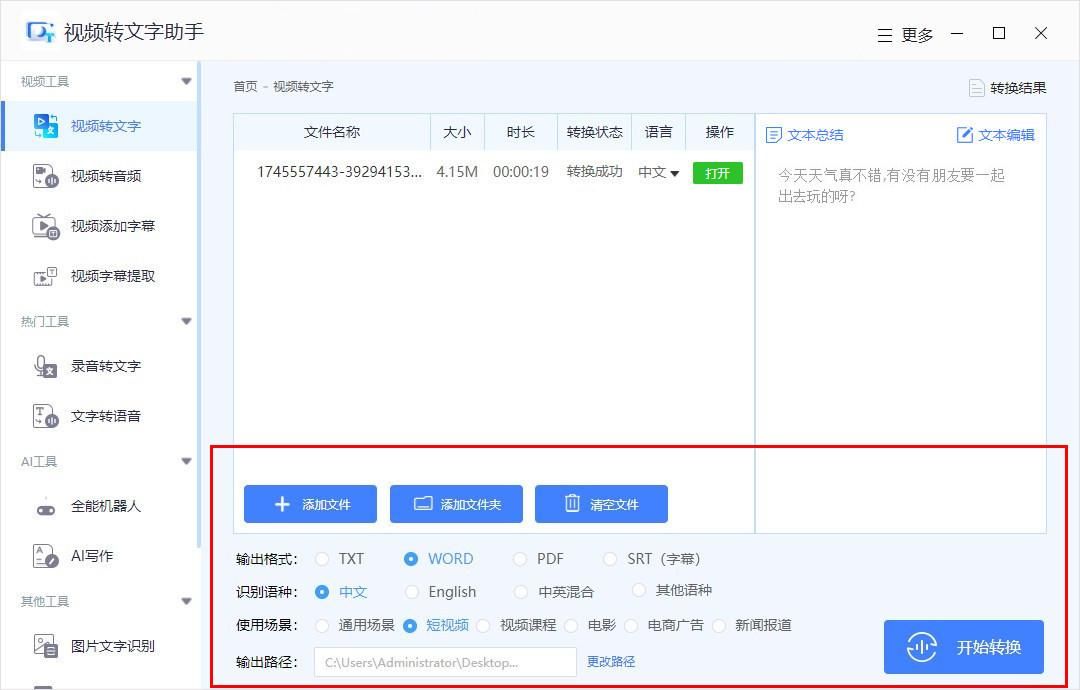The width and height of the screenshot is (1080, 690).
Task: Choose 视频课程 usage scene
Action: (x=484, y=626)
